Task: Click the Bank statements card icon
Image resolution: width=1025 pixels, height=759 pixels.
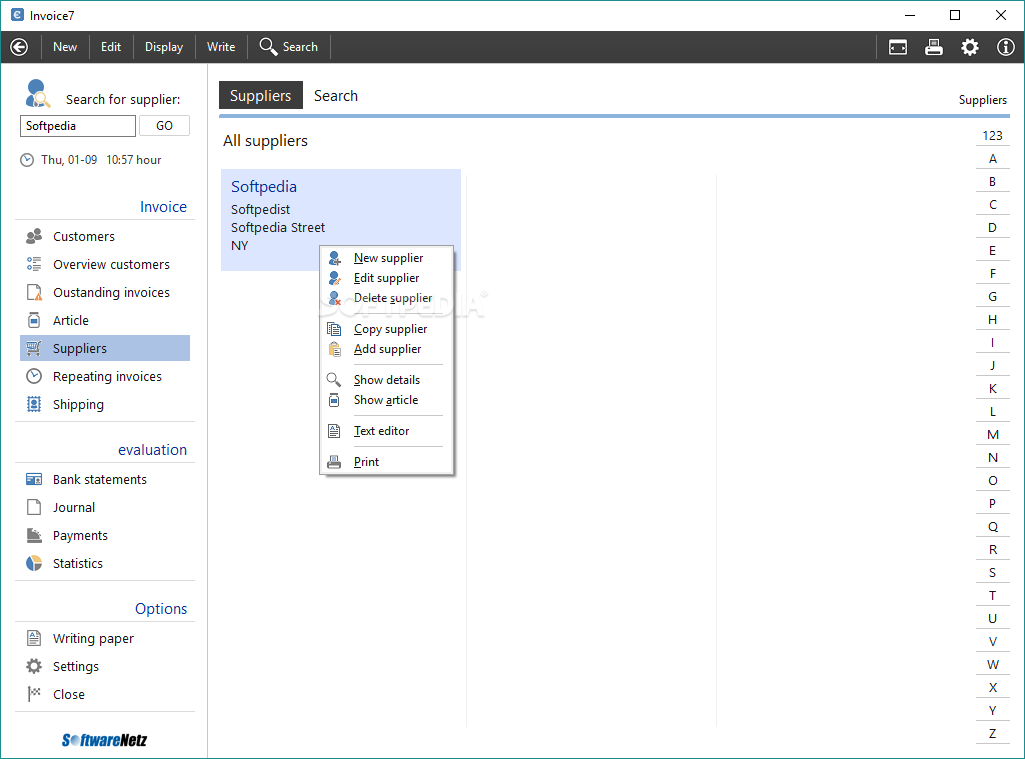Action: (34, 479)
